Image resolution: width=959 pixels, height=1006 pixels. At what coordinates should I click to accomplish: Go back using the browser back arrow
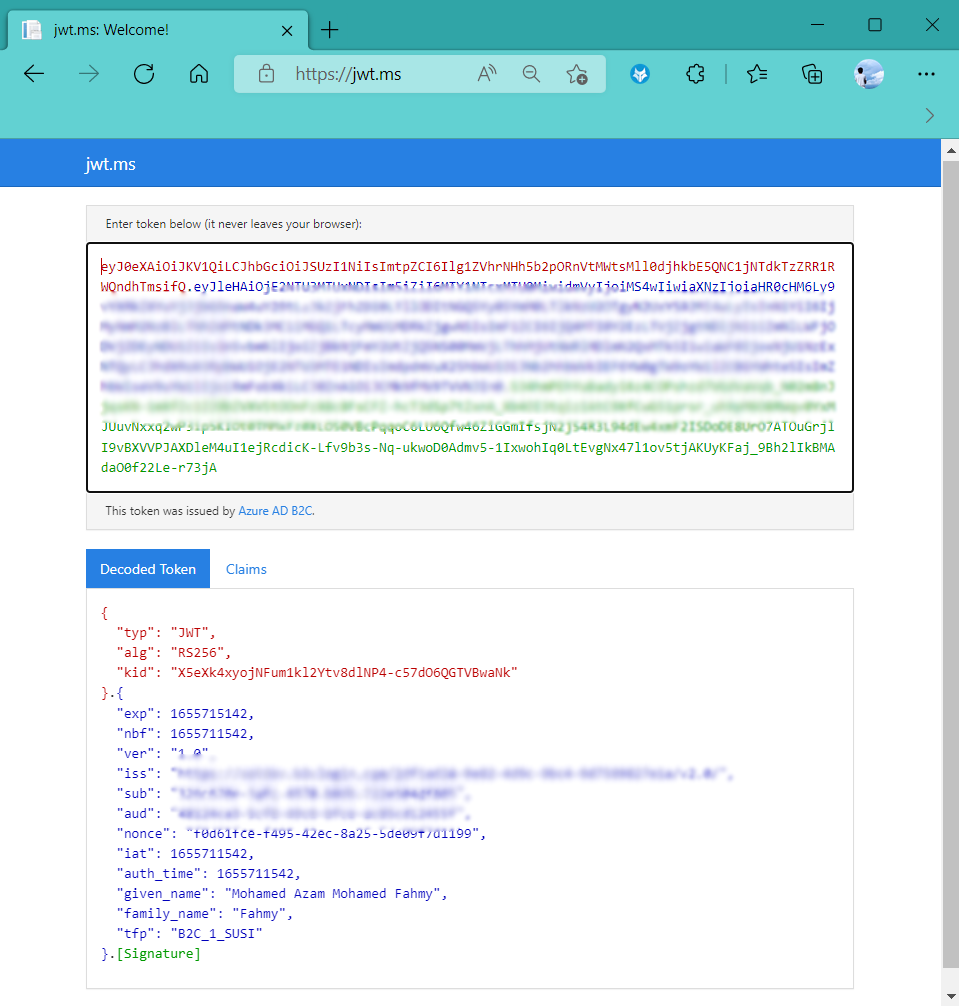34,74
